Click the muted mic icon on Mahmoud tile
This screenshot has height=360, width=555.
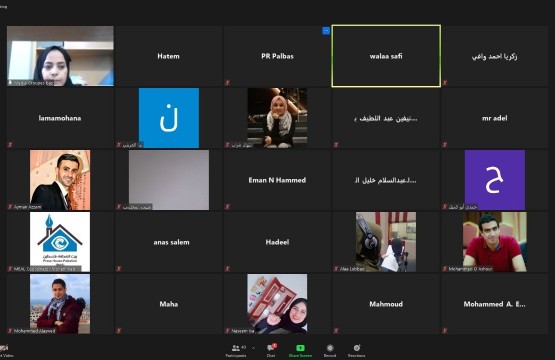tap(336, 331)
